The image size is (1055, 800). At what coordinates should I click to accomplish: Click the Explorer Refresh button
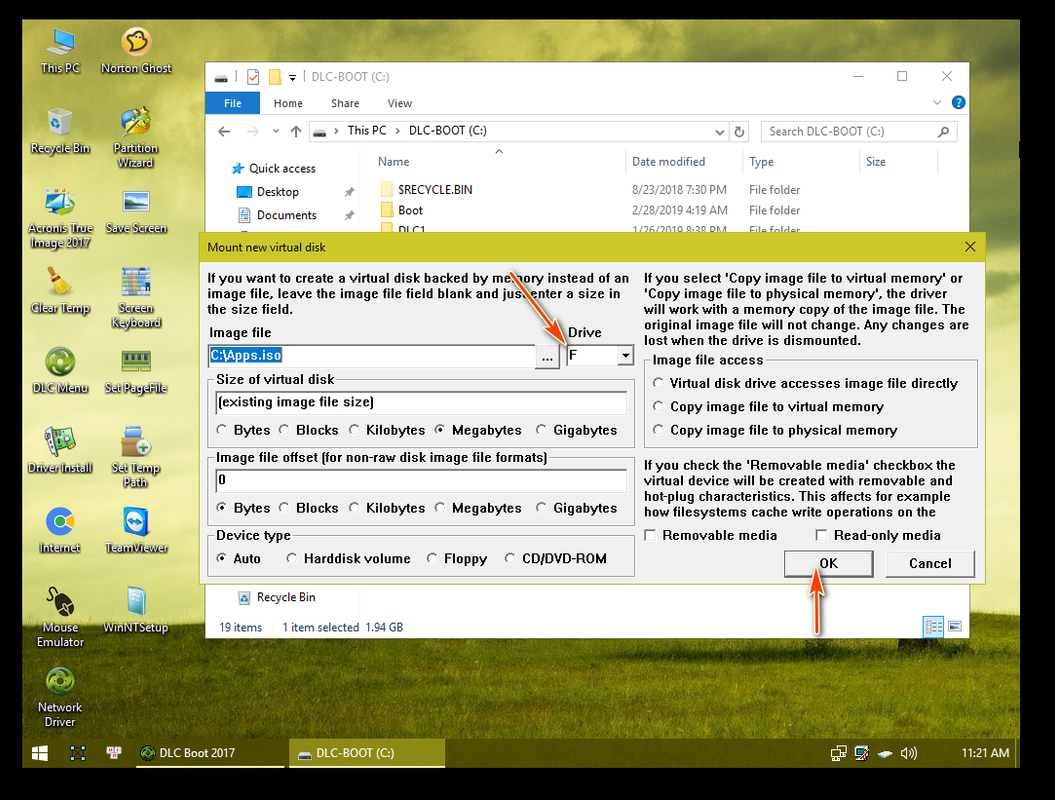[x=739, y=131]
